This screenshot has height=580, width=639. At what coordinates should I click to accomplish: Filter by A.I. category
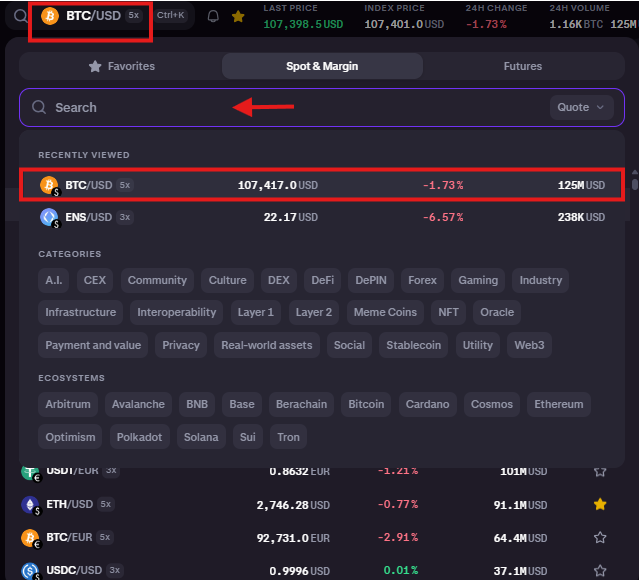coord(53,280)
